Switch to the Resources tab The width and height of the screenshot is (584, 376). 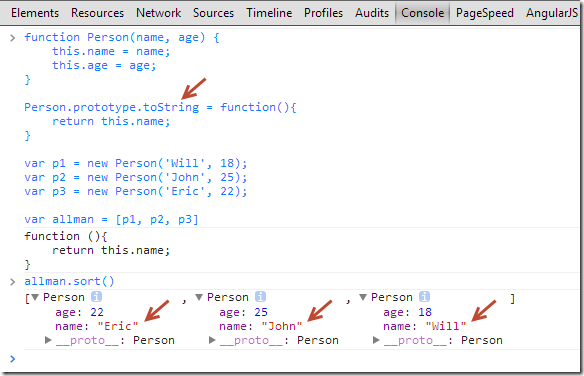coord(98,13)
